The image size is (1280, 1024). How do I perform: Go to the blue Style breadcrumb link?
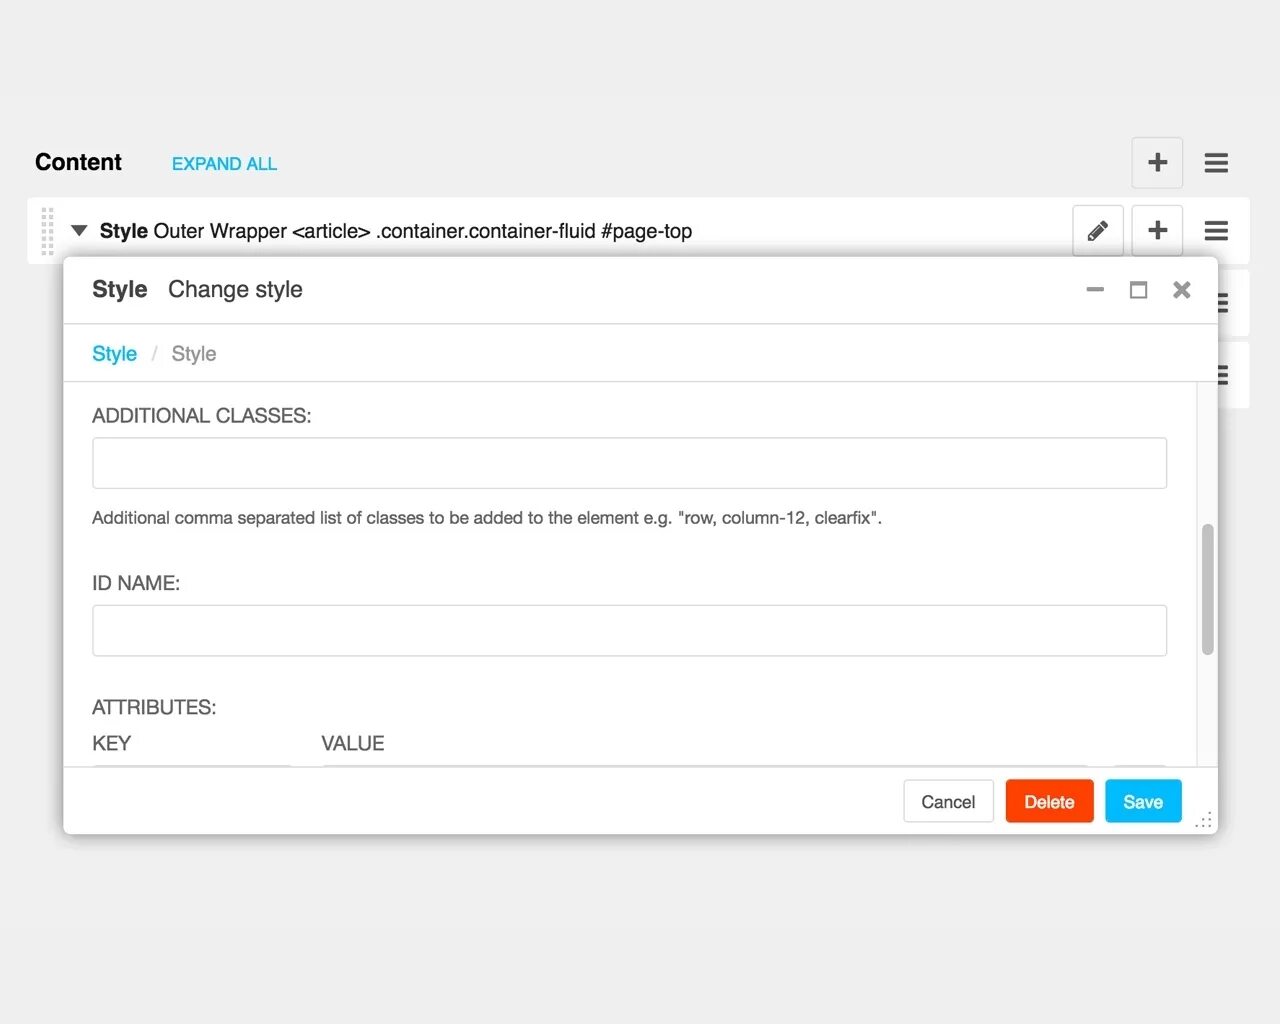pos(114,354)
